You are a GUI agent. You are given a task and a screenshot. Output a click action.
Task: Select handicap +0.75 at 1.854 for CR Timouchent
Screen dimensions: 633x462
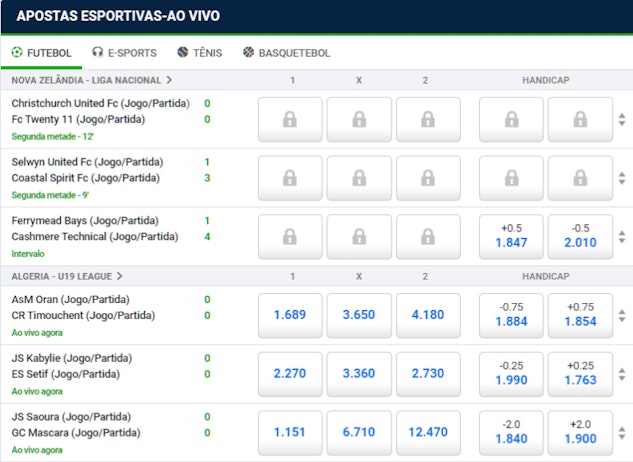(x=581, y=315)
